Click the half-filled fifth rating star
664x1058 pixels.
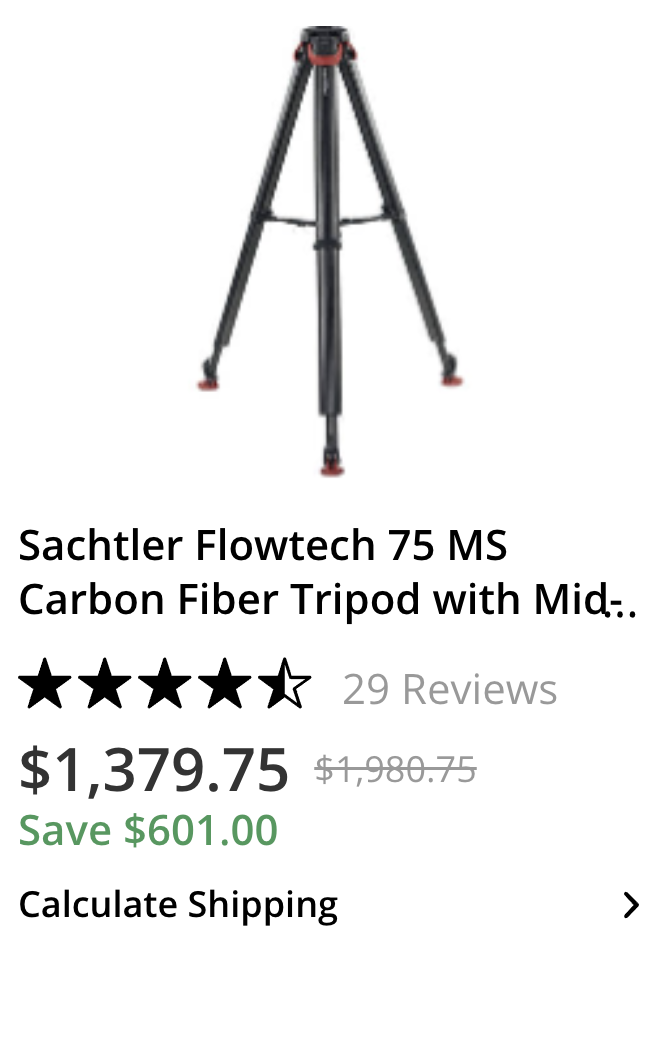click(x=285, y=684)
